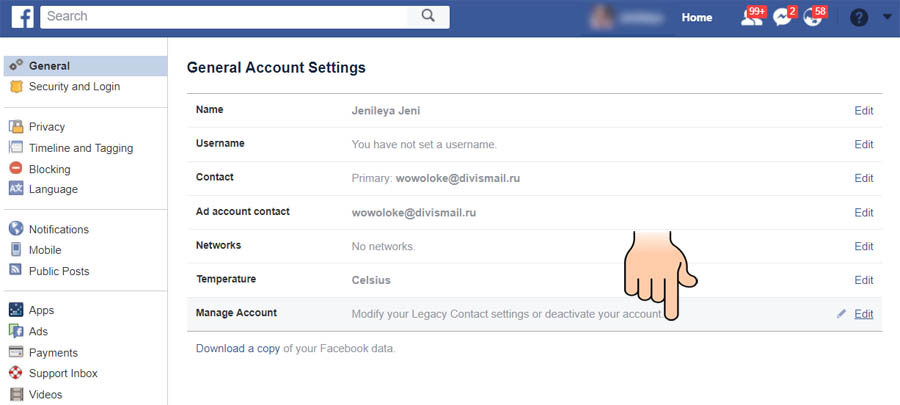
Task: Expand the account menu arrow in top bar
Action: pyautogui.click(x=887, y=17)
